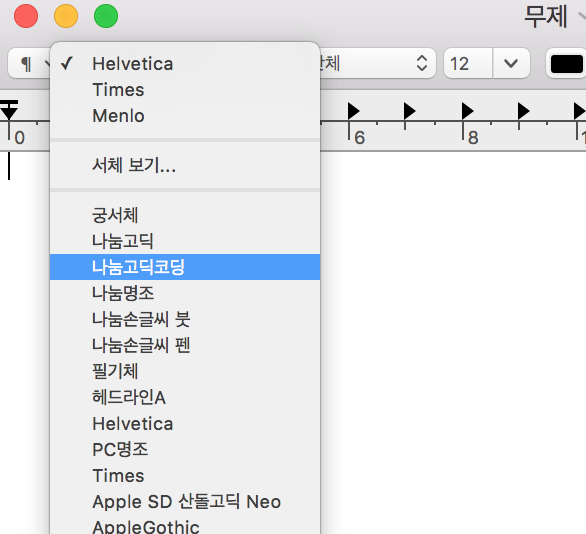
Task: Select 헤드라인A font
Action: tap(185, 397)
